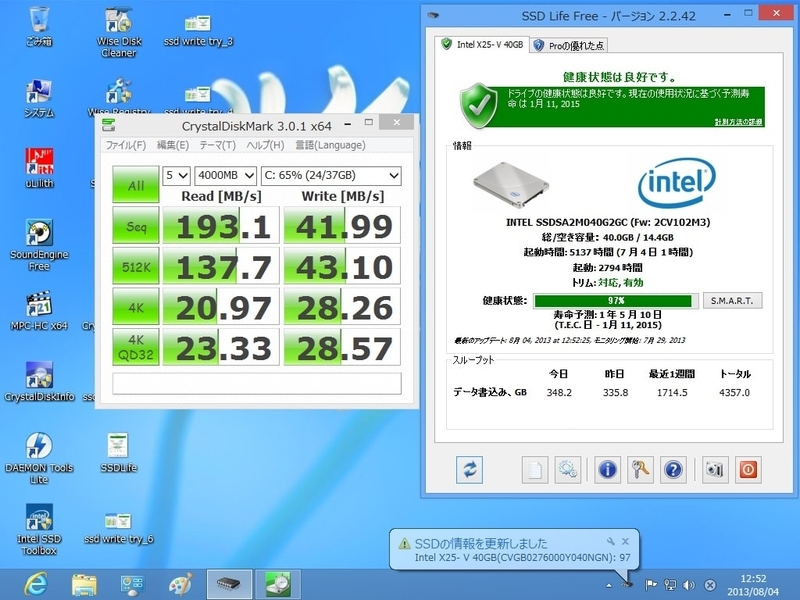800x600 pixels.
Task: Open ssd write try_6 desktop file
Action: (x=118, y=528)
